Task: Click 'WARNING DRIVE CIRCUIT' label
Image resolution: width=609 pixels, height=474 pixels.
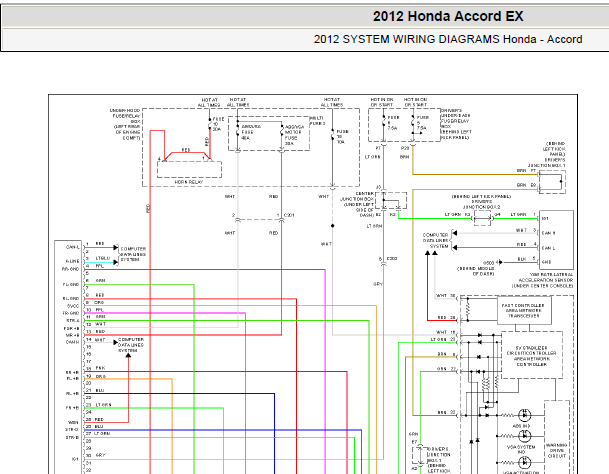Action: [x=557, y=450]
